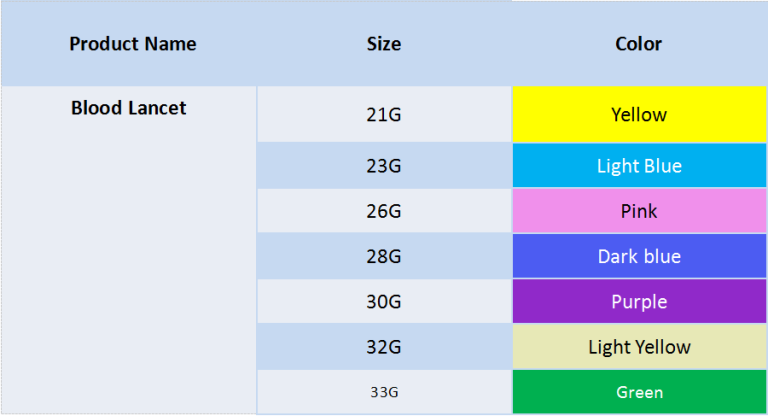This screenshot has height=416, width=768.
Task: Select the Light Blue color swatch
Action: tap(639, 166)
